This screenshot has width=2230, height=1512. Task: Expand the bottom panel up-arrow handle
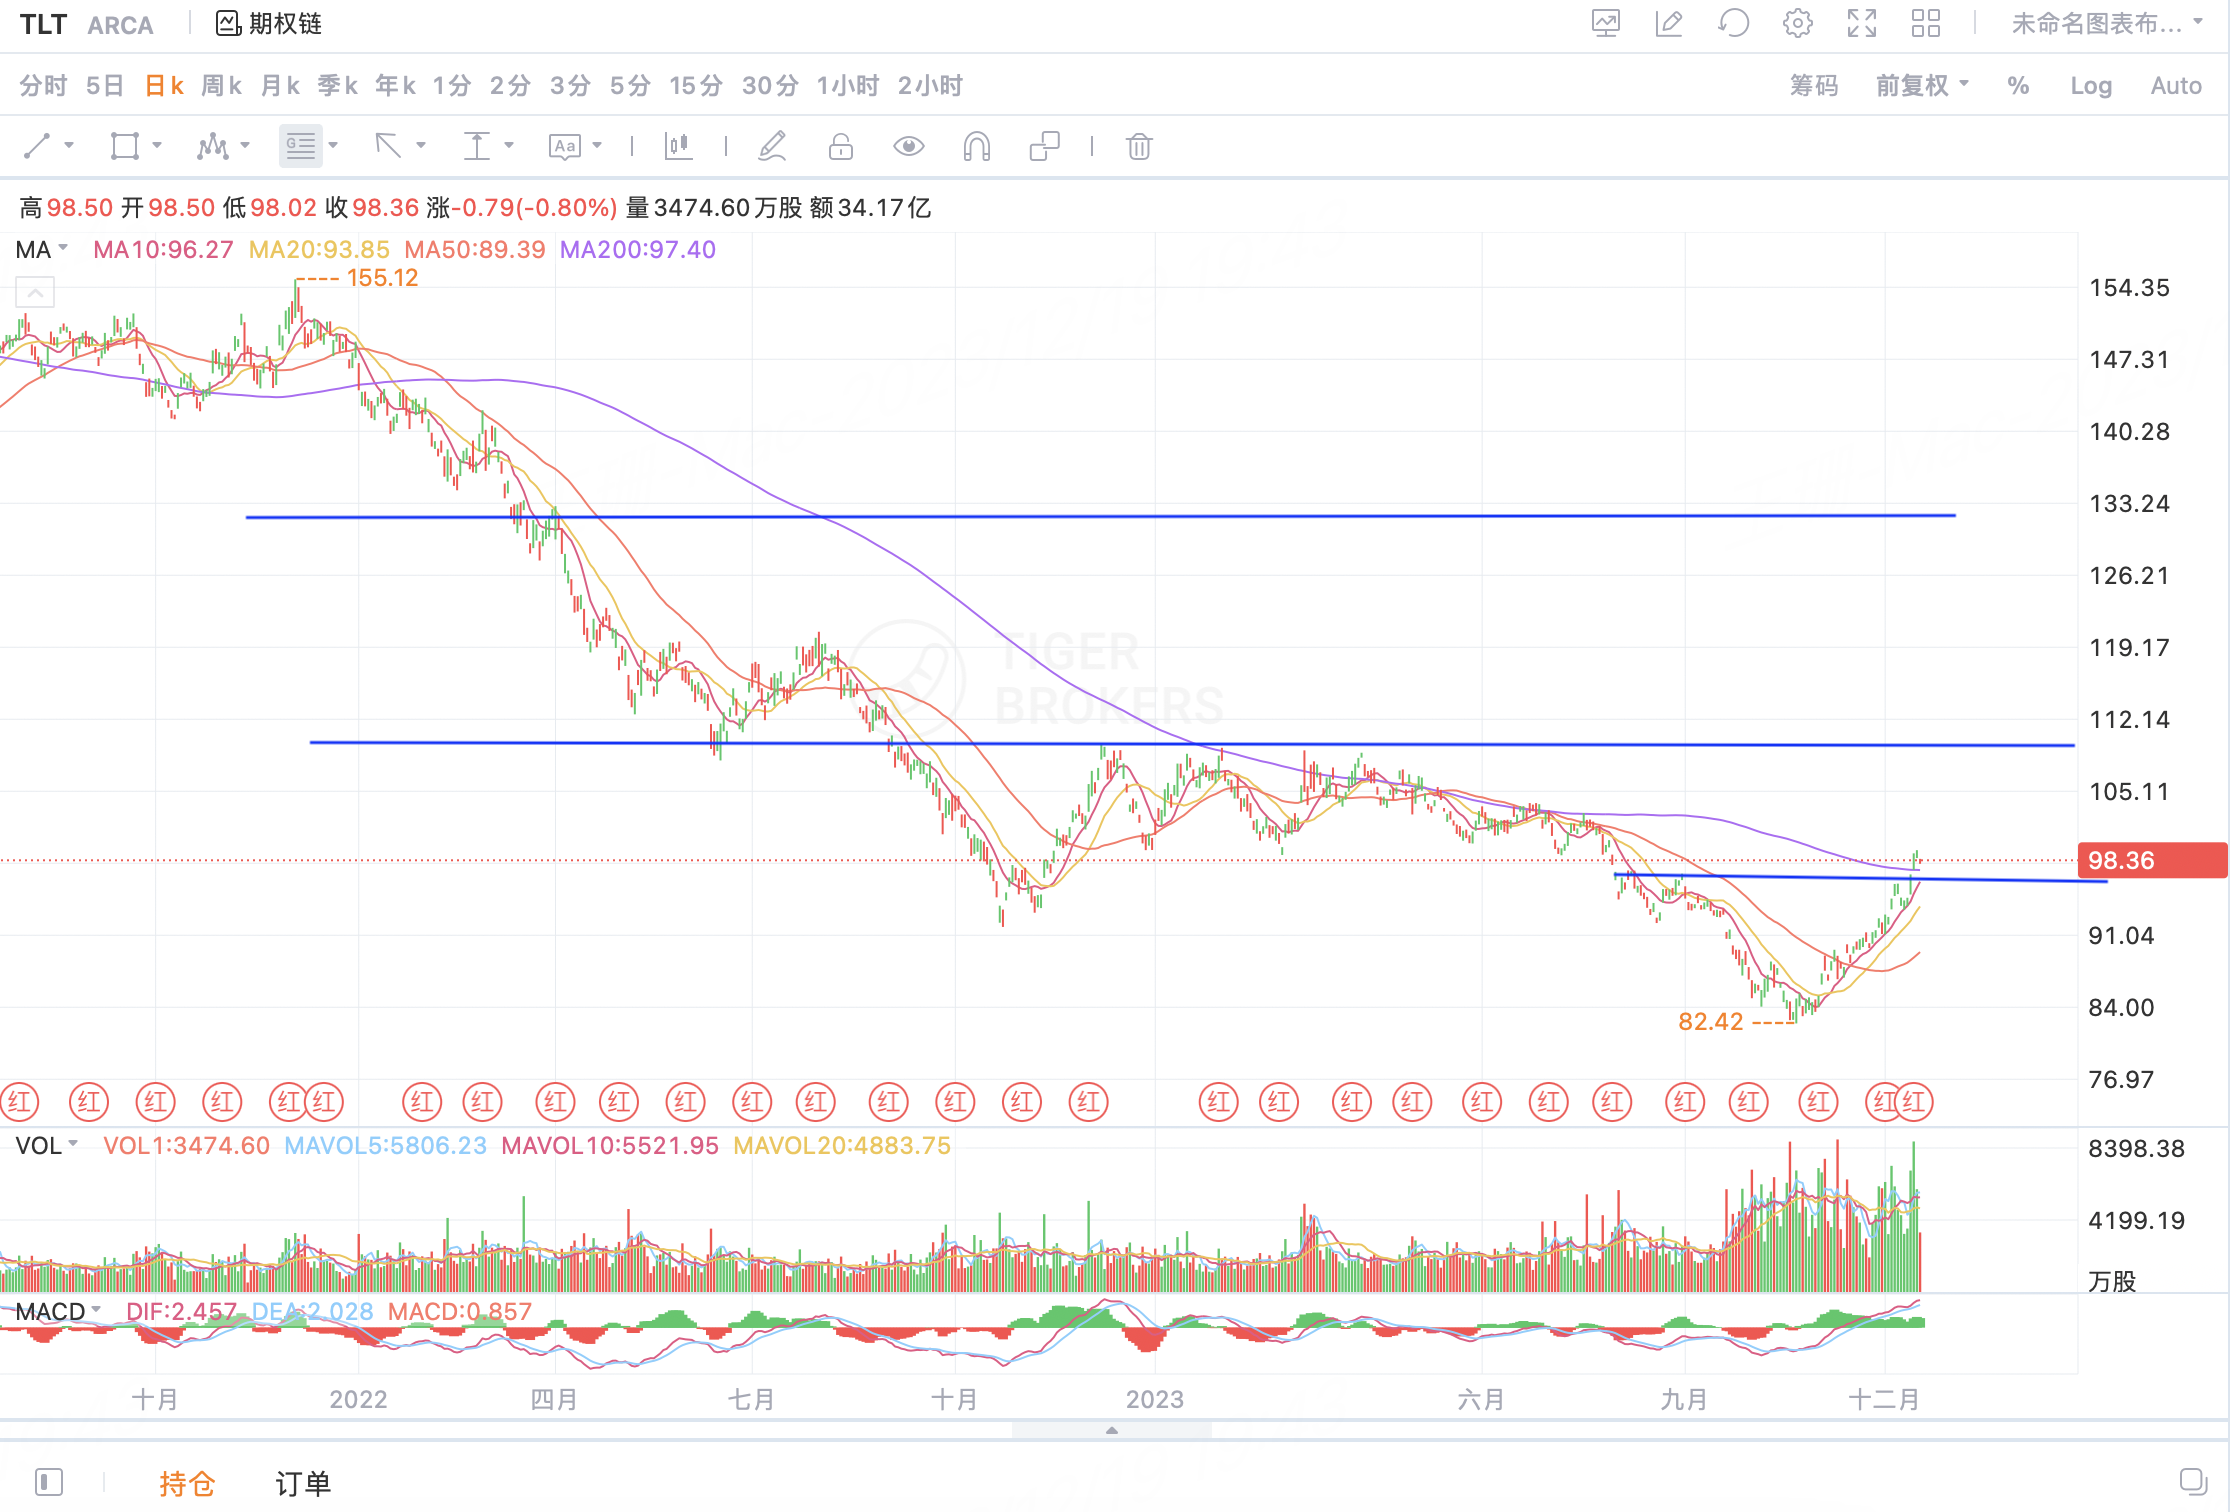(x=1111, y=1430)
